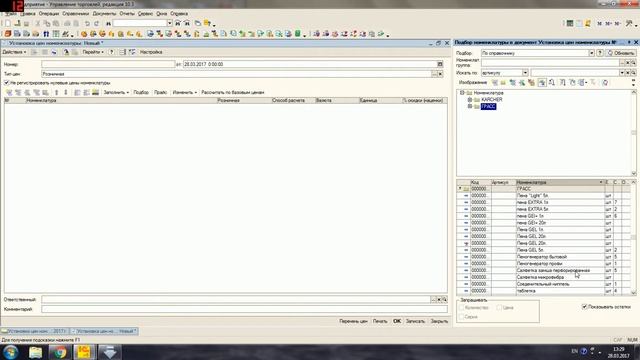This screenshot has width=640, height=360.
Task: Click the Подбор button in table toolbar
Action: pyautogui.click(x=141, y=93)
